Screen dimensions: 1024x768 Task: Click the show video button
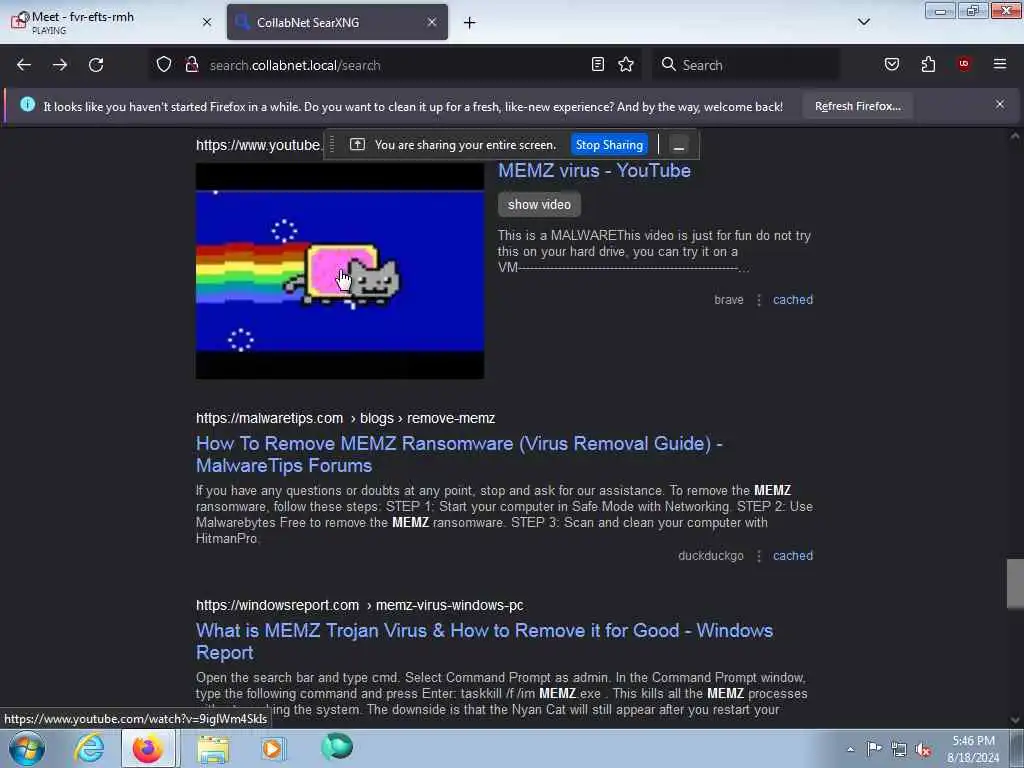point(539,204)
